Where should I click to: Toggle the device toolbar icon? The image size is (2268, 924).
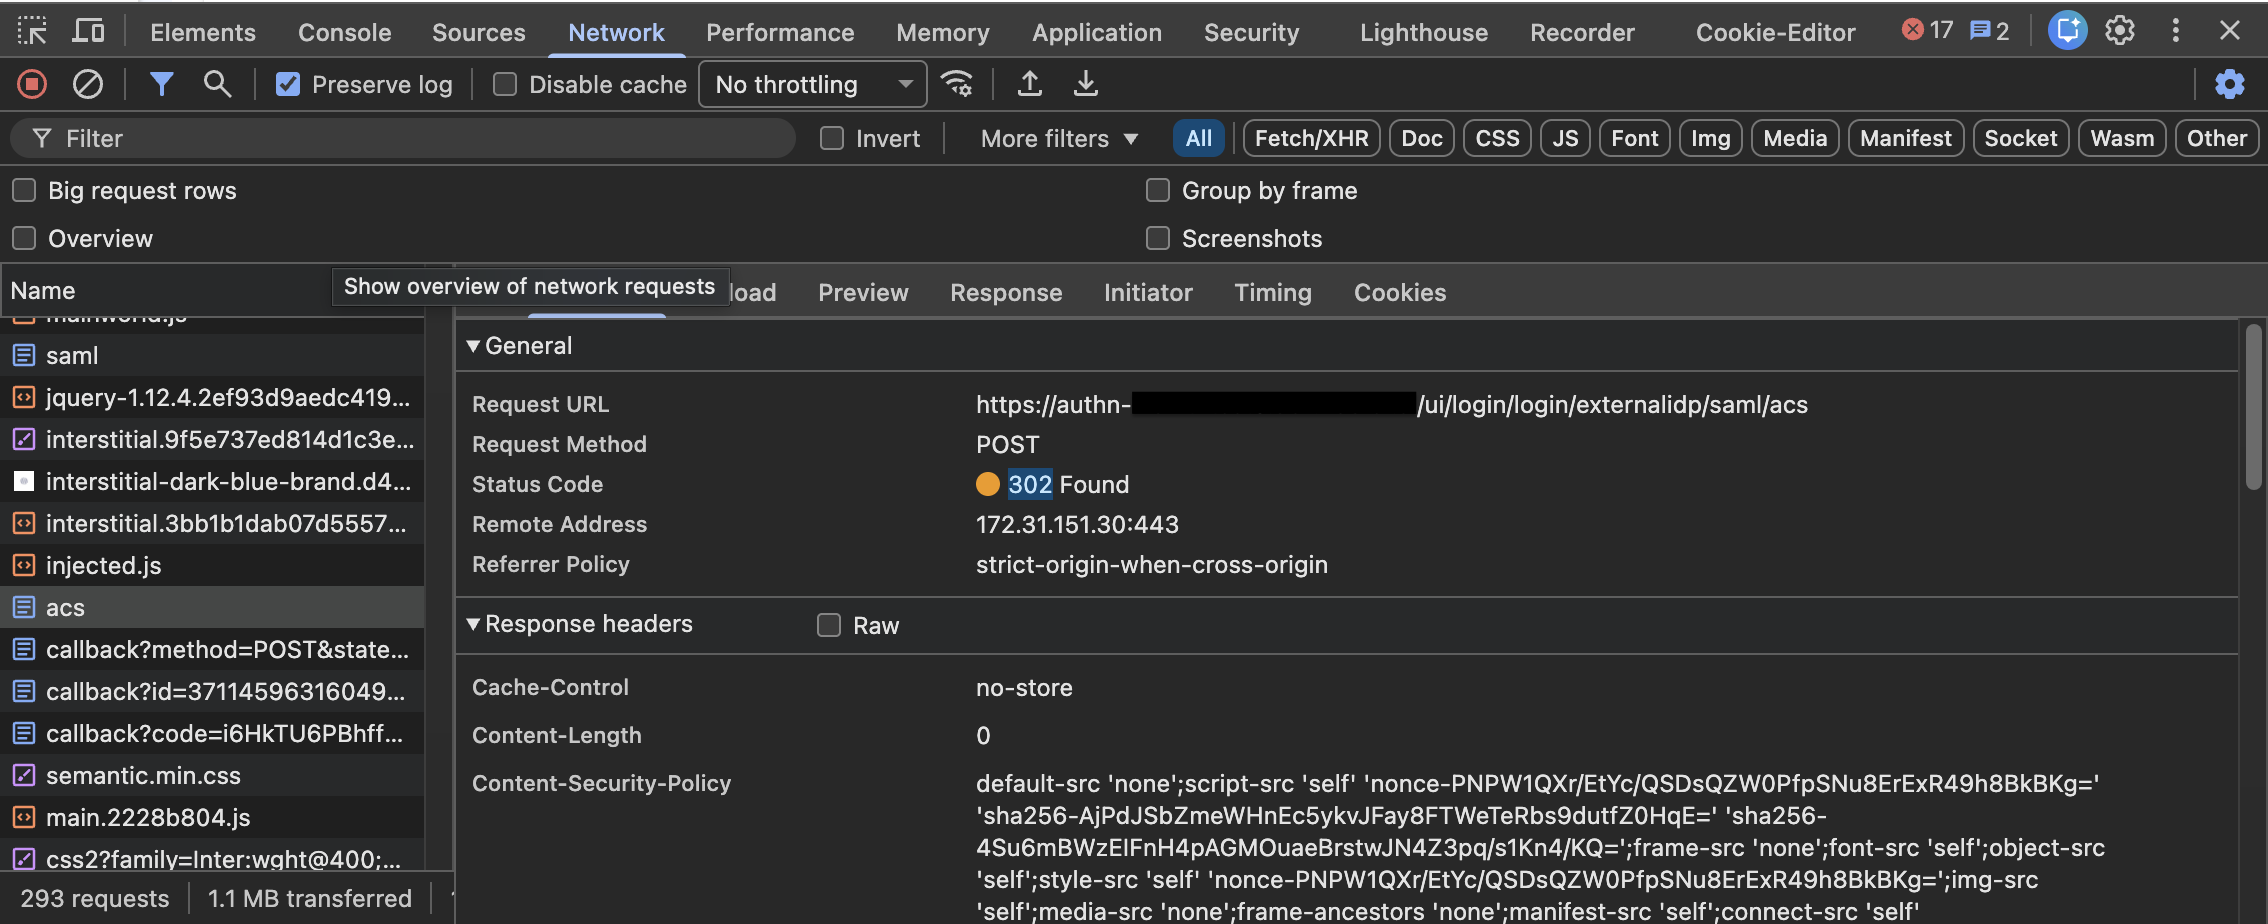pyautogui.click(x=88, y=32)
